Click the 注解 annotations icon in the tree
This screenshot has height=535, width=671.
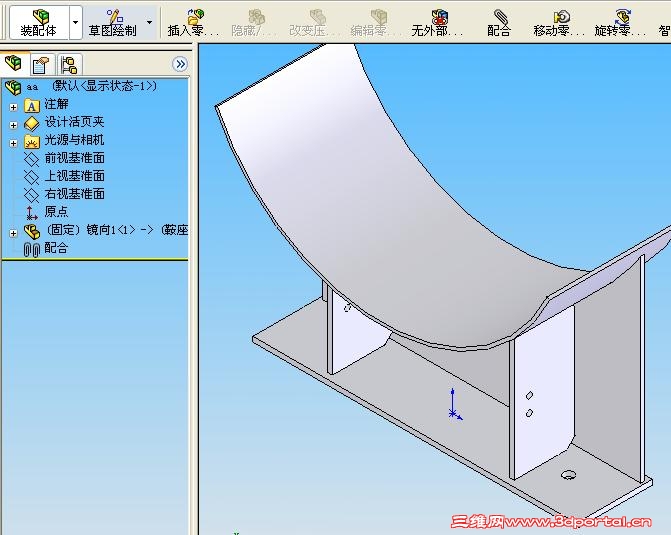tap(32, 105)
